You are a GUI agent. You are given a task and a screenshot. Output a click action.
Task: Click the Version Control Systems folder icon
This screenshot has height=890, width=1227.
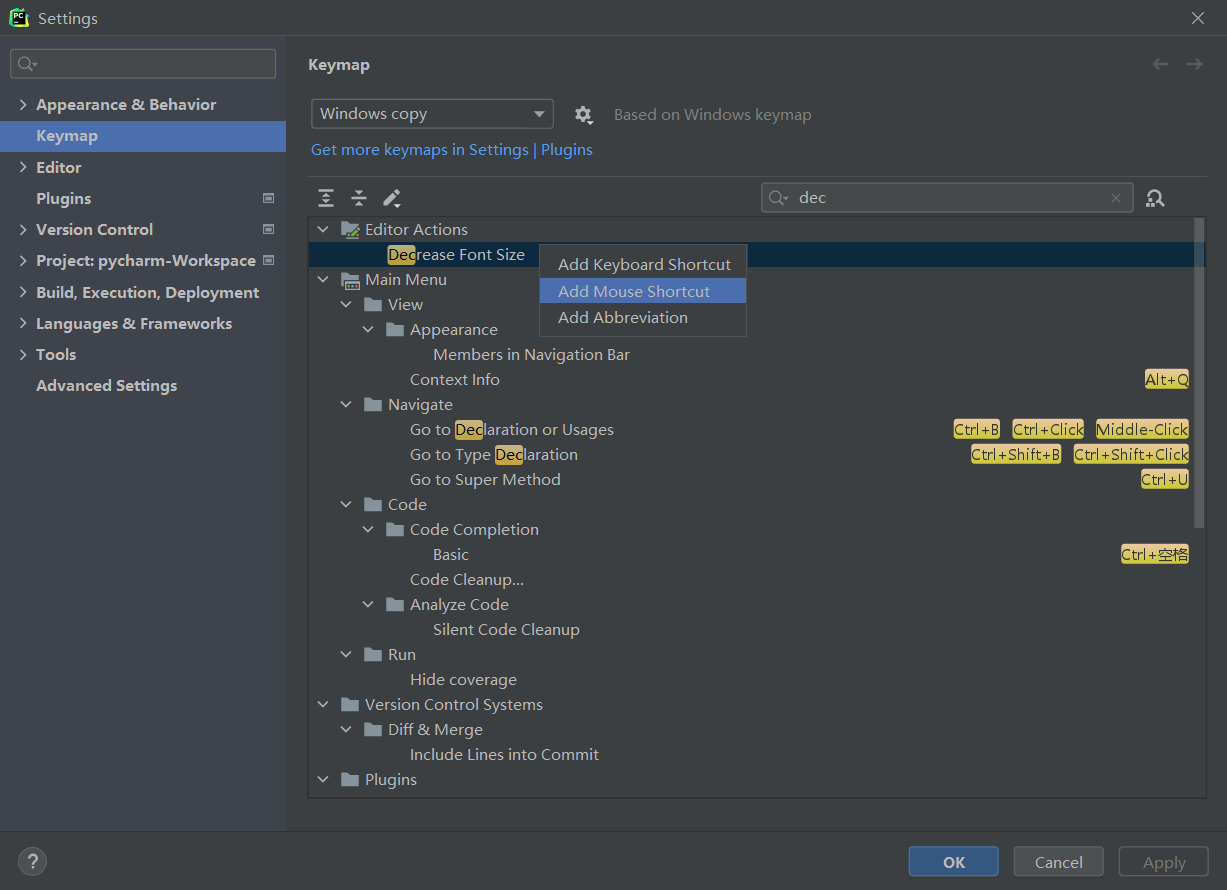350,705
